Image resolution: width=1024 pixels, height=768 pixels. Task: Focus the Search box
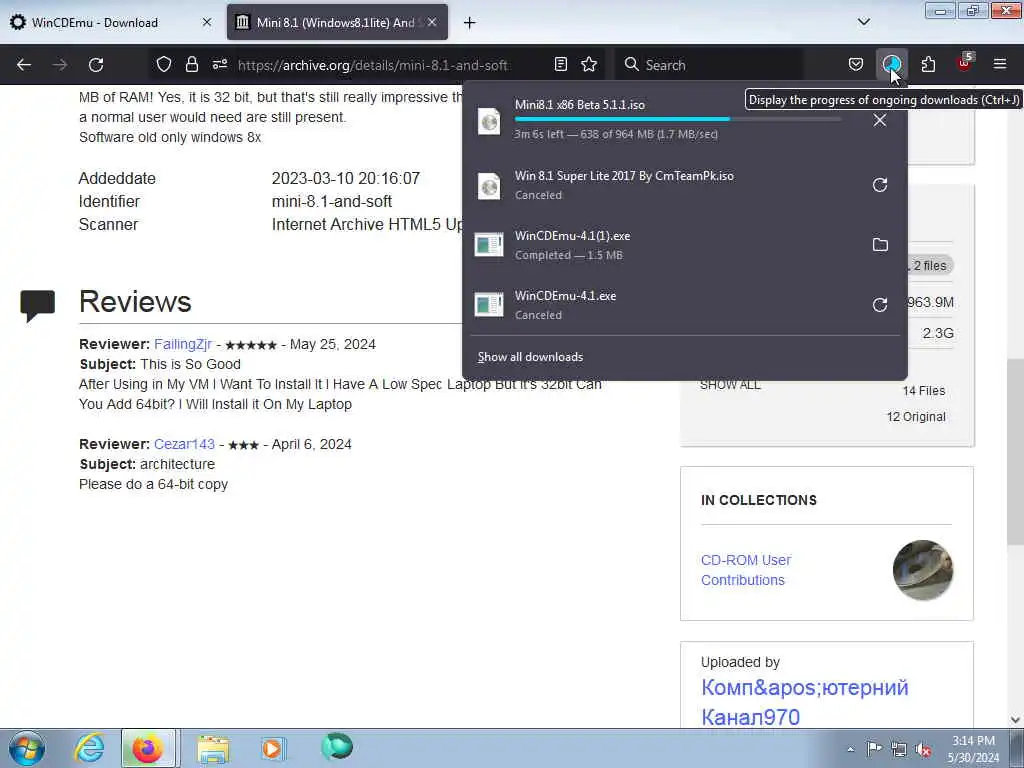pos(709,65)
